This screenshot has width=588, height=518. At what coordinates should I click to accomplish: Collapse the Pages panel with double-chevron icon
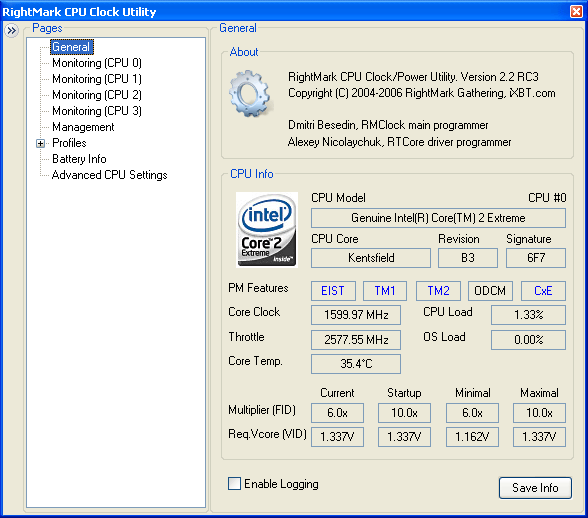coord(12,30)
